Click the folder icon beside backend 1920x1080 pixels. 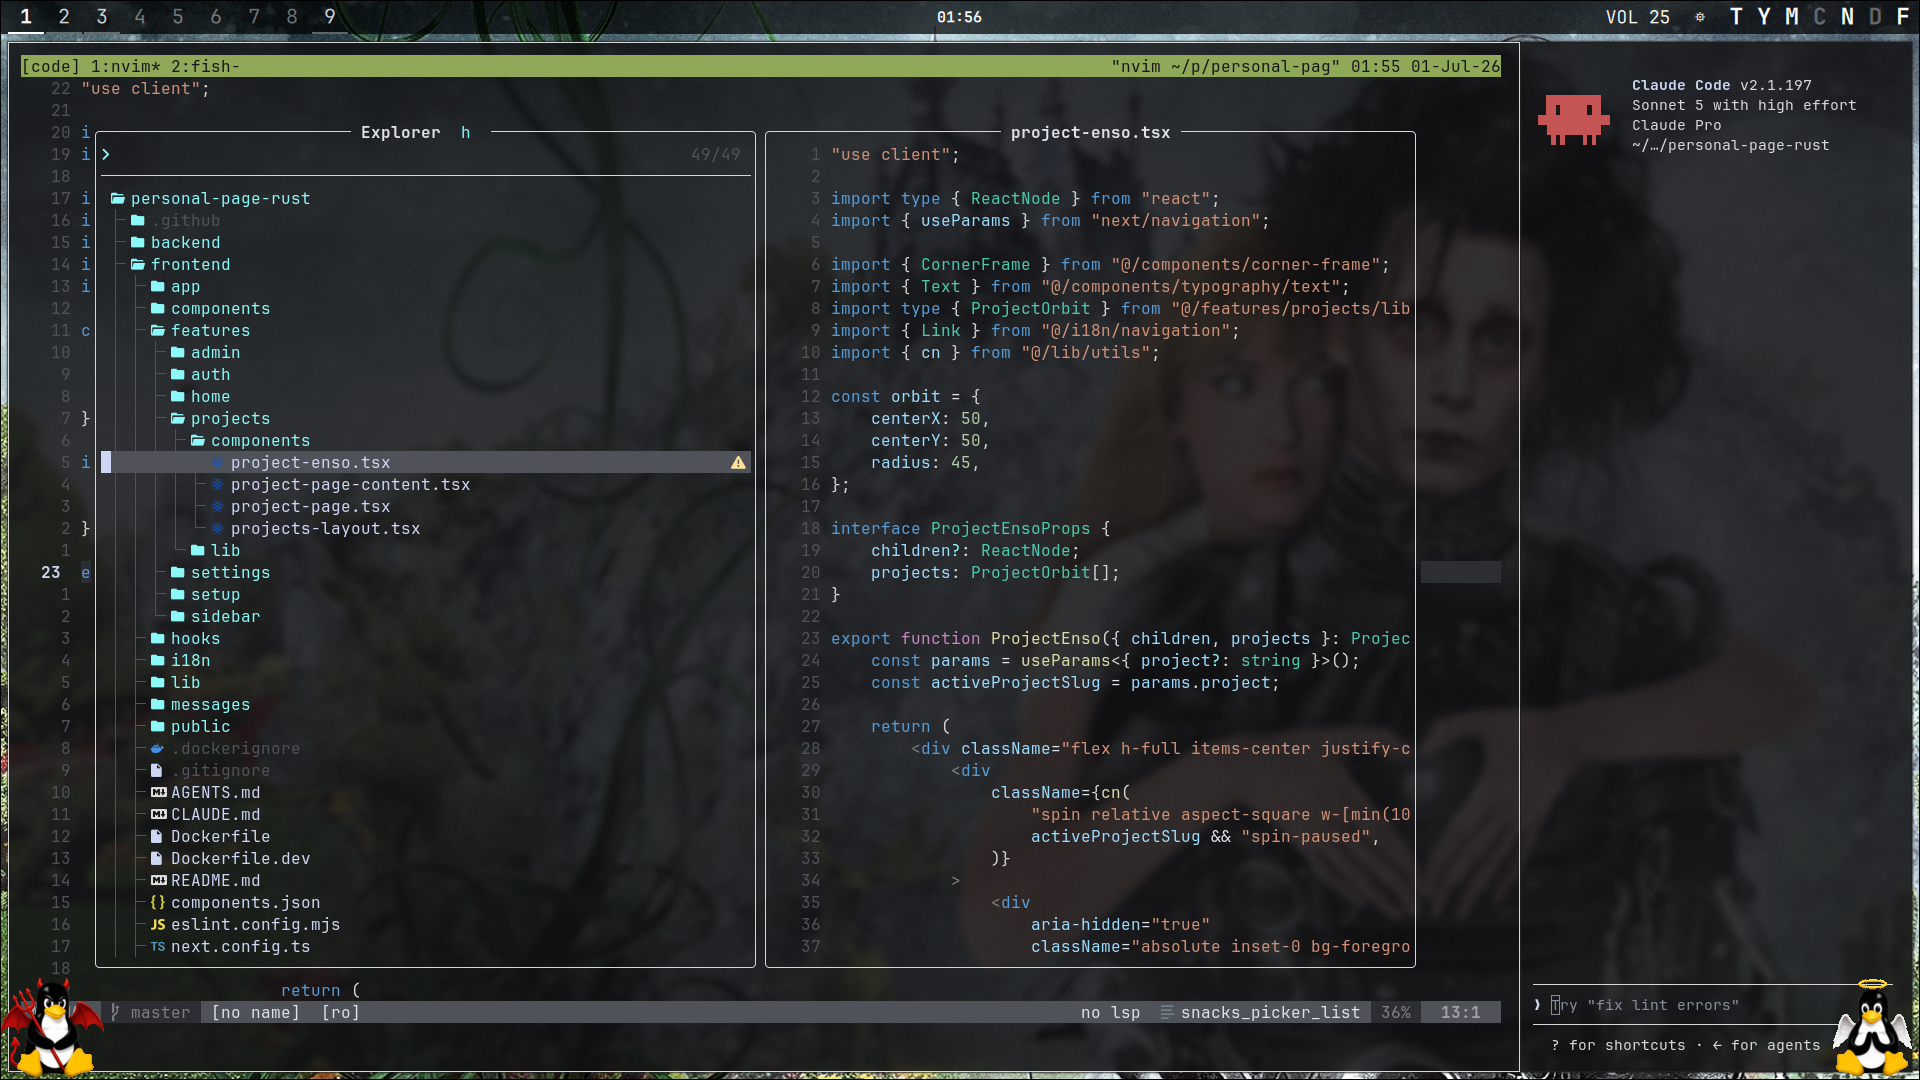pos(138,243)
